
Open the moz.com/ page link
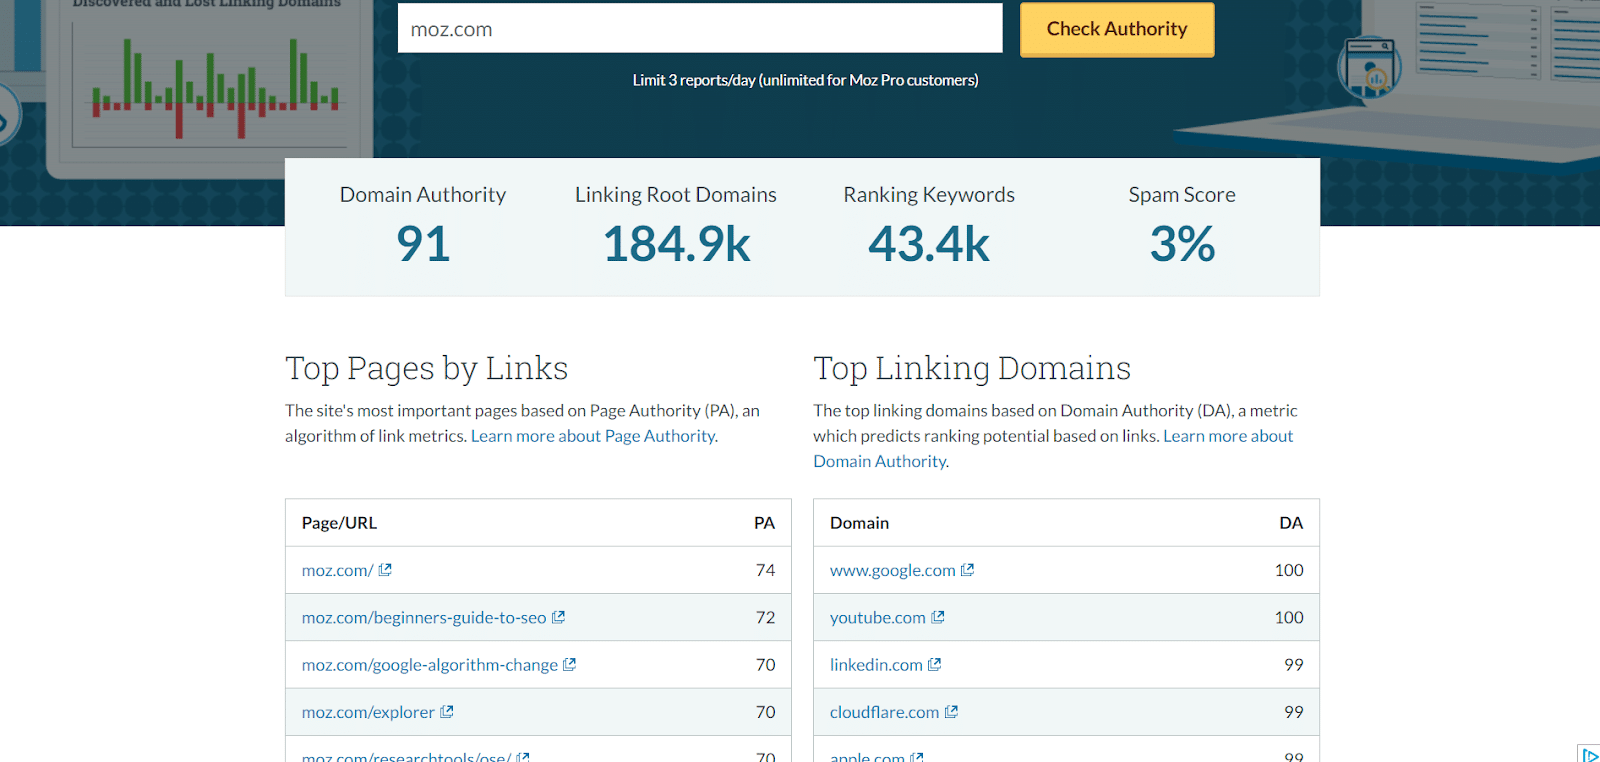click(x=338, y=570)
